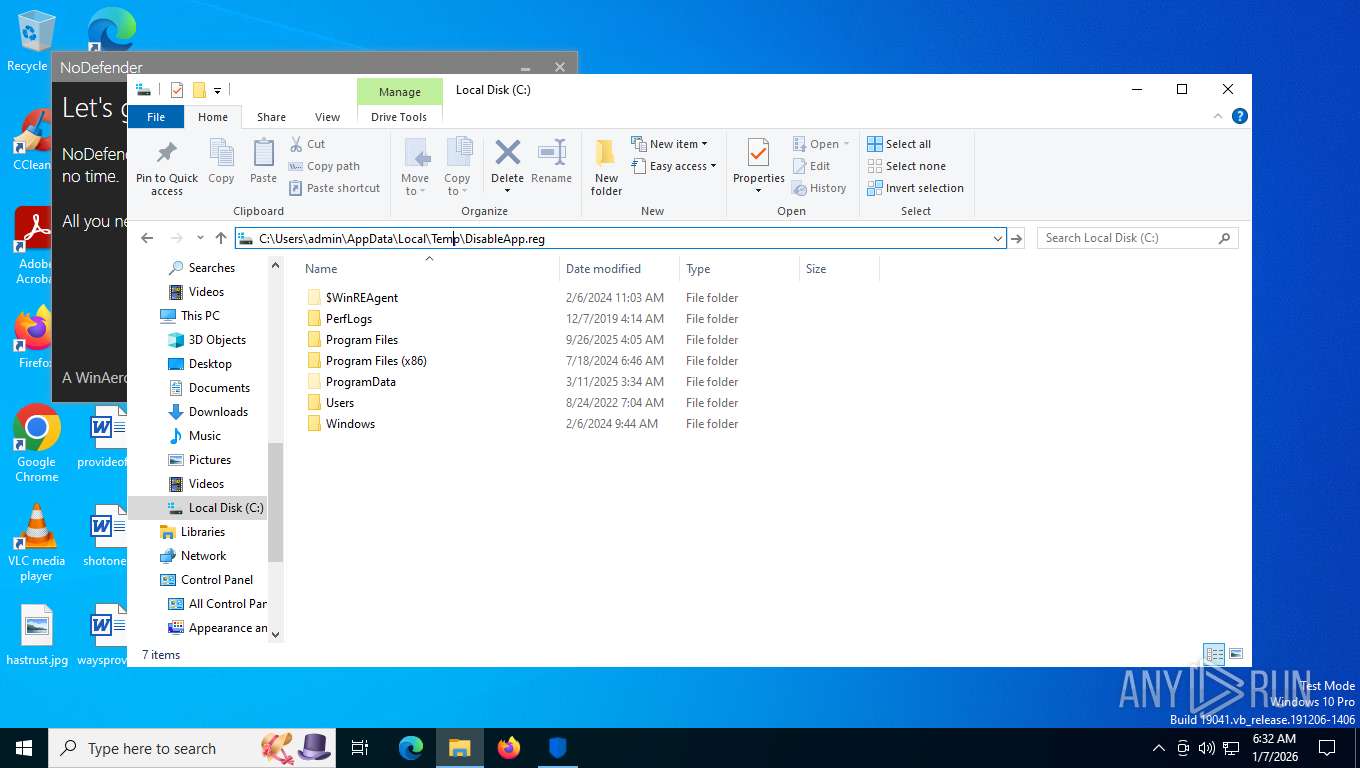
Task: Click Paste shortcut in ribbon
Action: [334, 188]
